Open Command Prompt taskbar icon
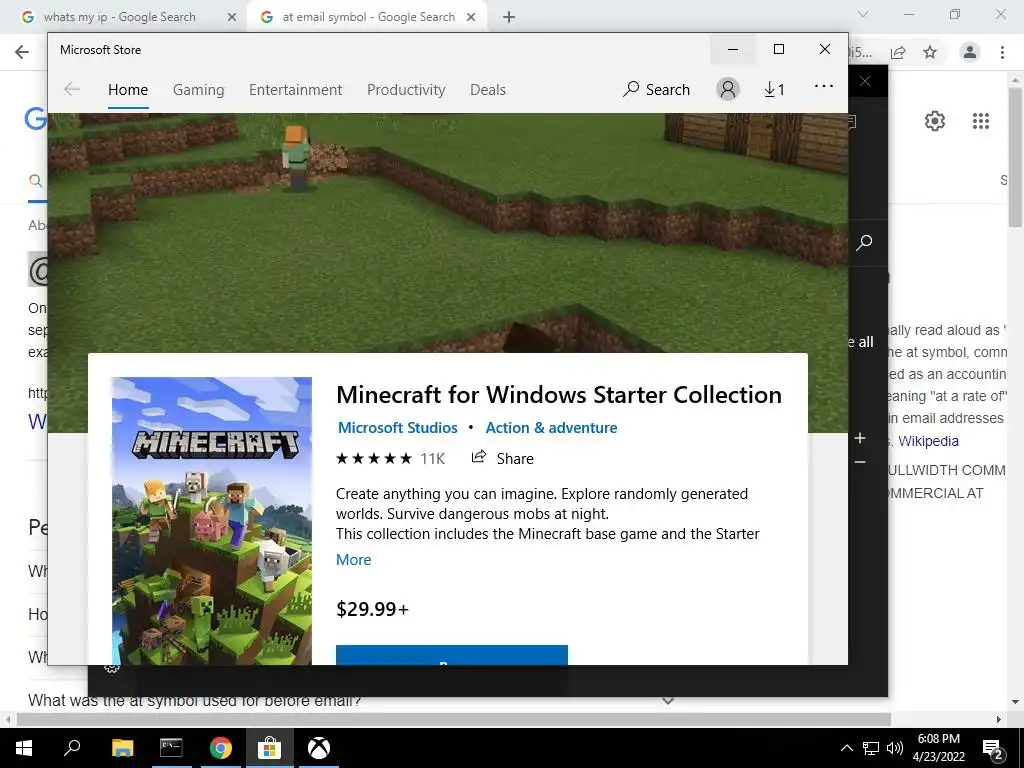Image resolution: width=1024 pixels, height=768 pixels. (171, 748)
